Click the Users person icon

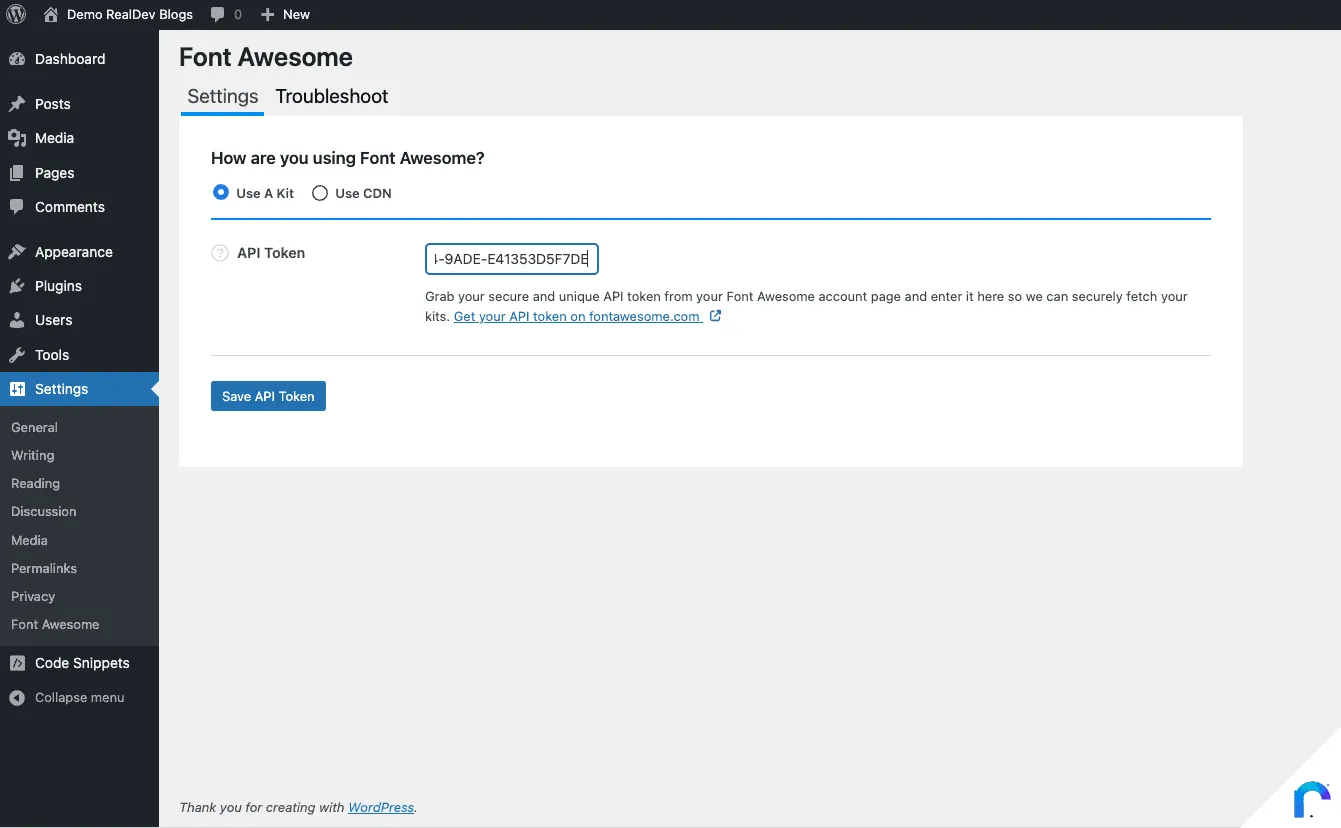click(17, 320)
